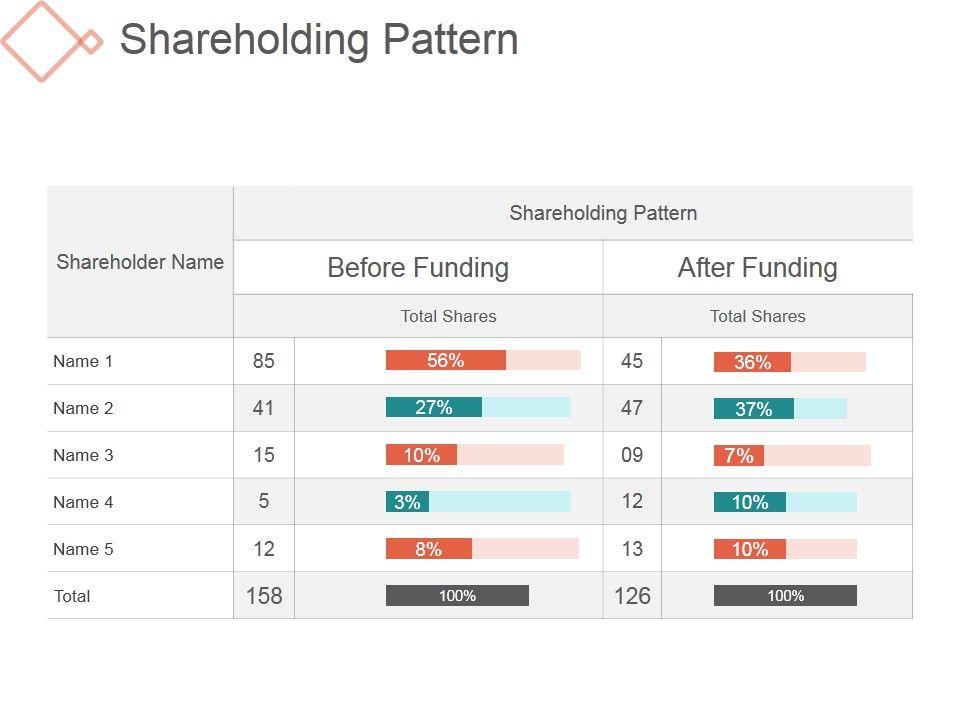
Task: Select the Name 4 row label
Action: pyautogui.click(x=83, y=502)
